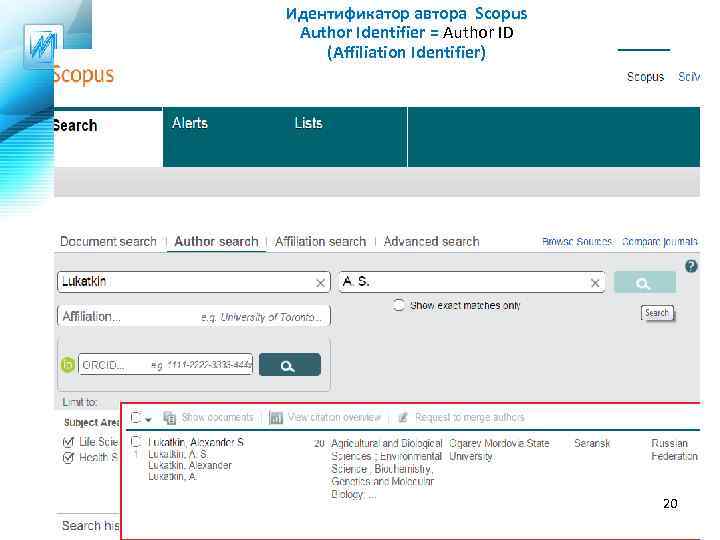Open the Compare journals link

[x=660, y=242]
